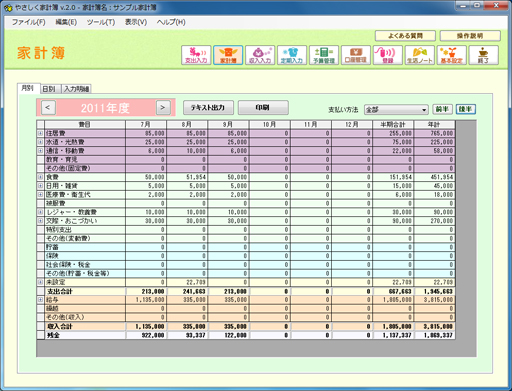Click the 10月 column header
This screenshot has height=391, width=512.
click(x=269, y=125)
